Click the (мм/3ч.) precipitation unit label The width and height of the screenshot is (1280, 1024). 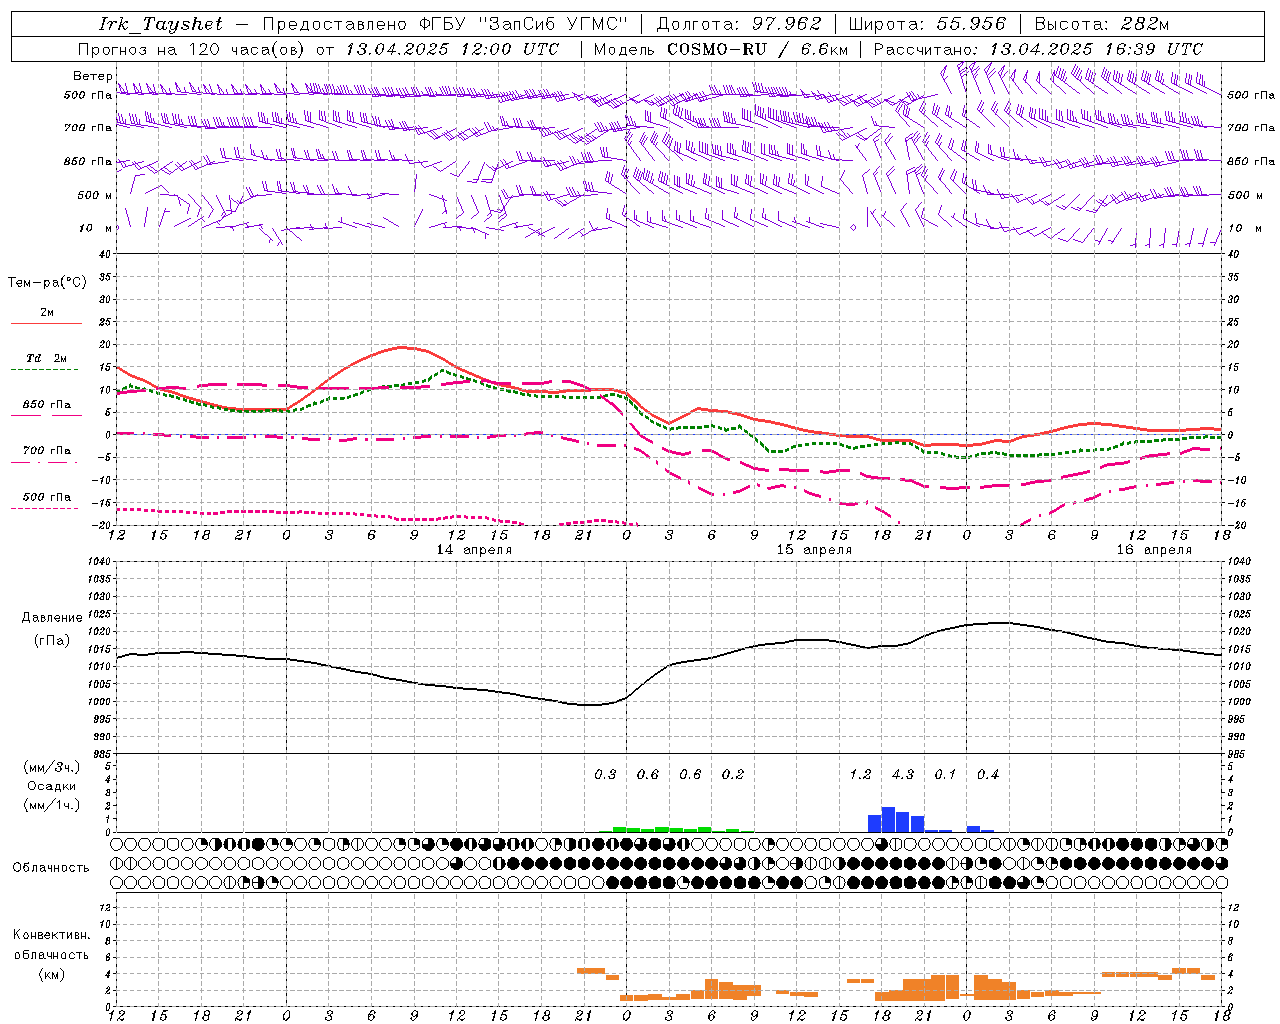(x=51, y=767)
